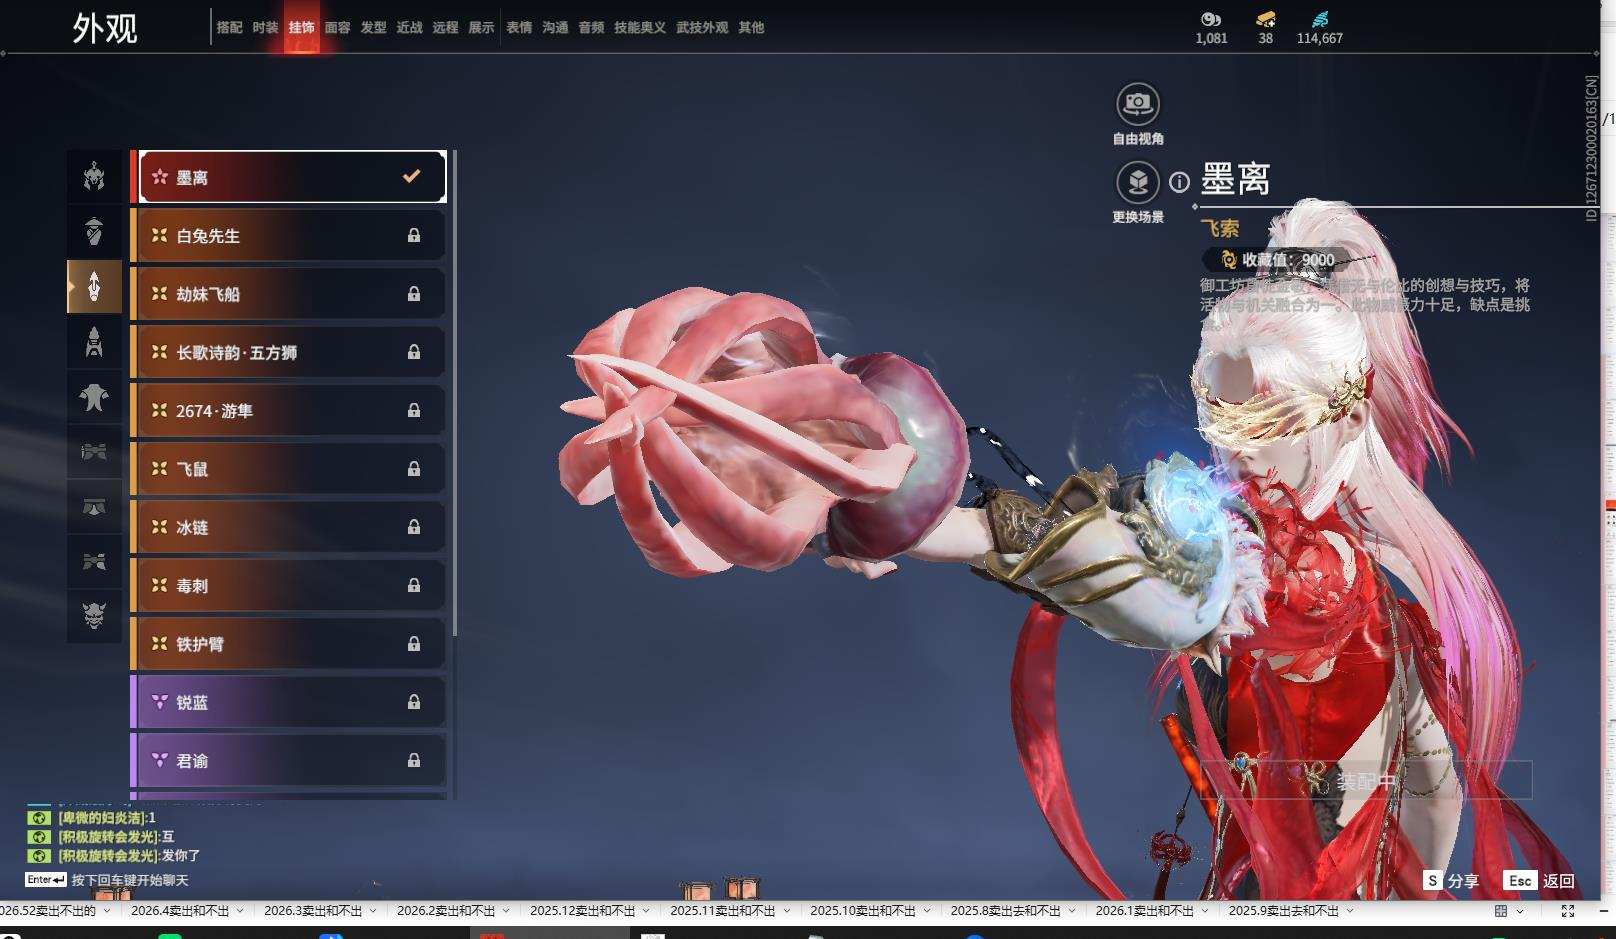The image size is (1616, 939).
Task: Click the lock icon on 飞鼠
Action: (x=414, y=469)
